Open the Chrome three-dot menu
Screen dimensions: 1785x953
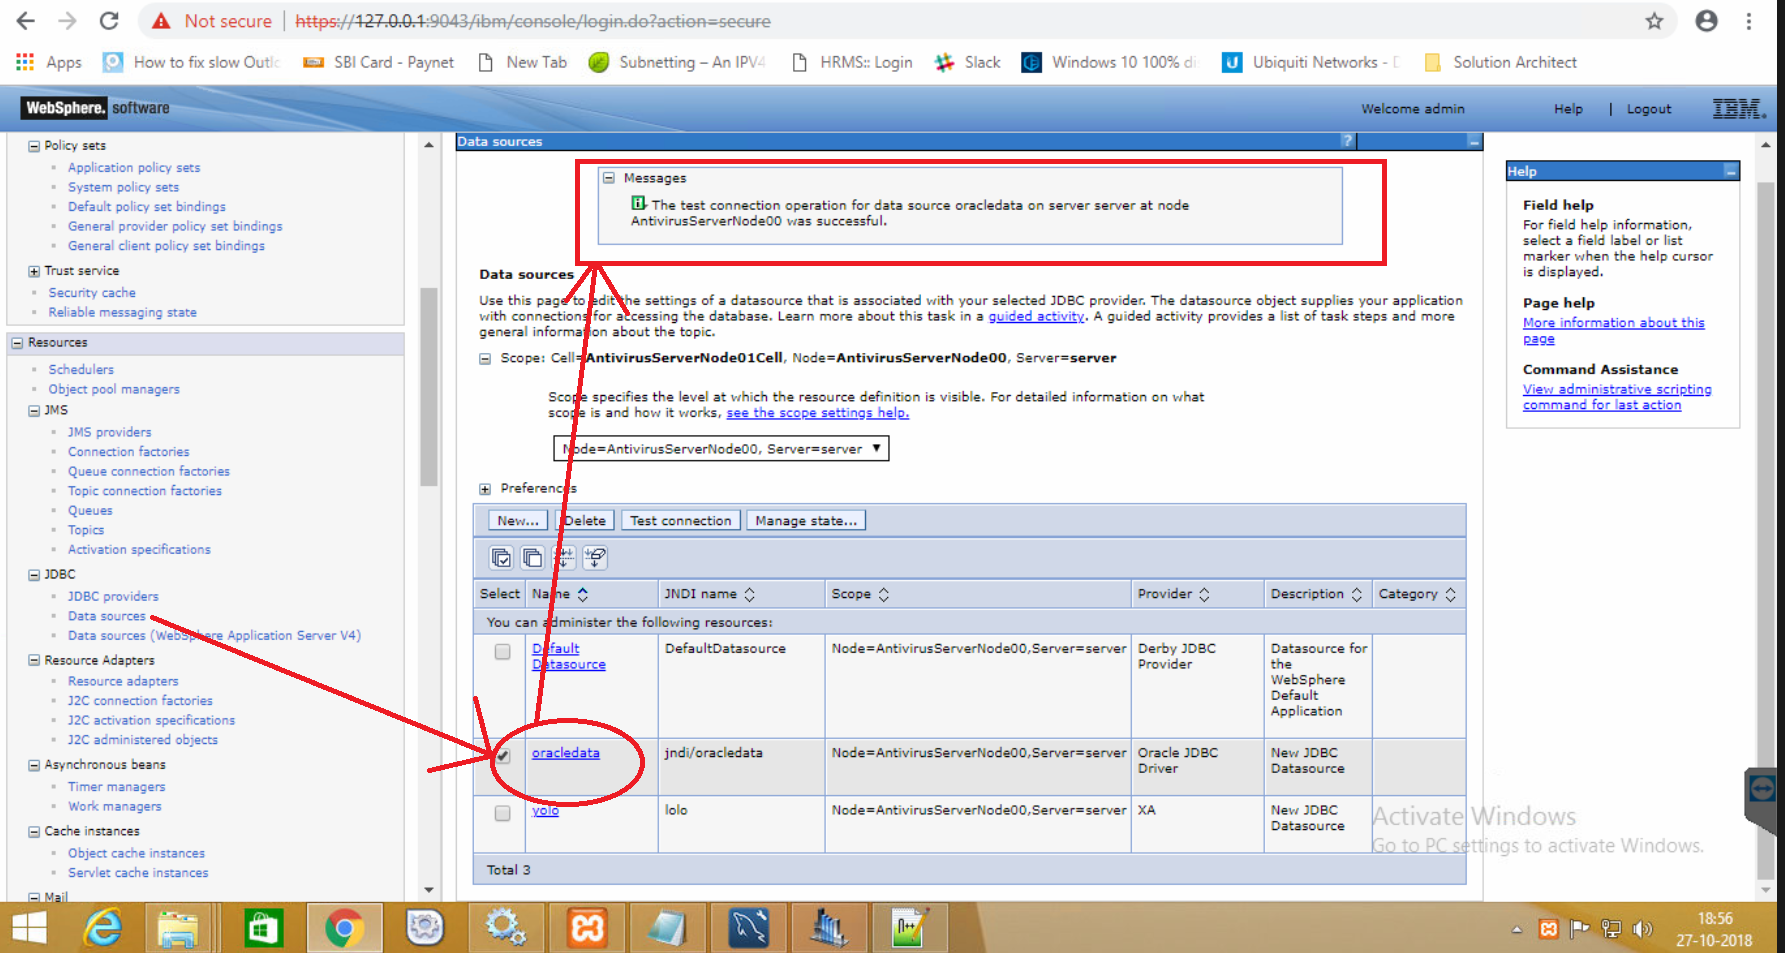click(x=1749, y=21)
